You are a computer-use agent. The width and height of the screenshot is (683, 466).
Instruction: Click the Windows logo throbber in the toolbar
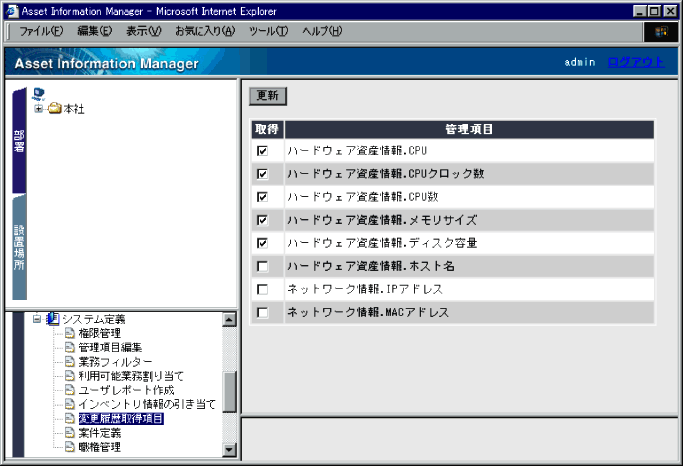[x=661, y=32]
